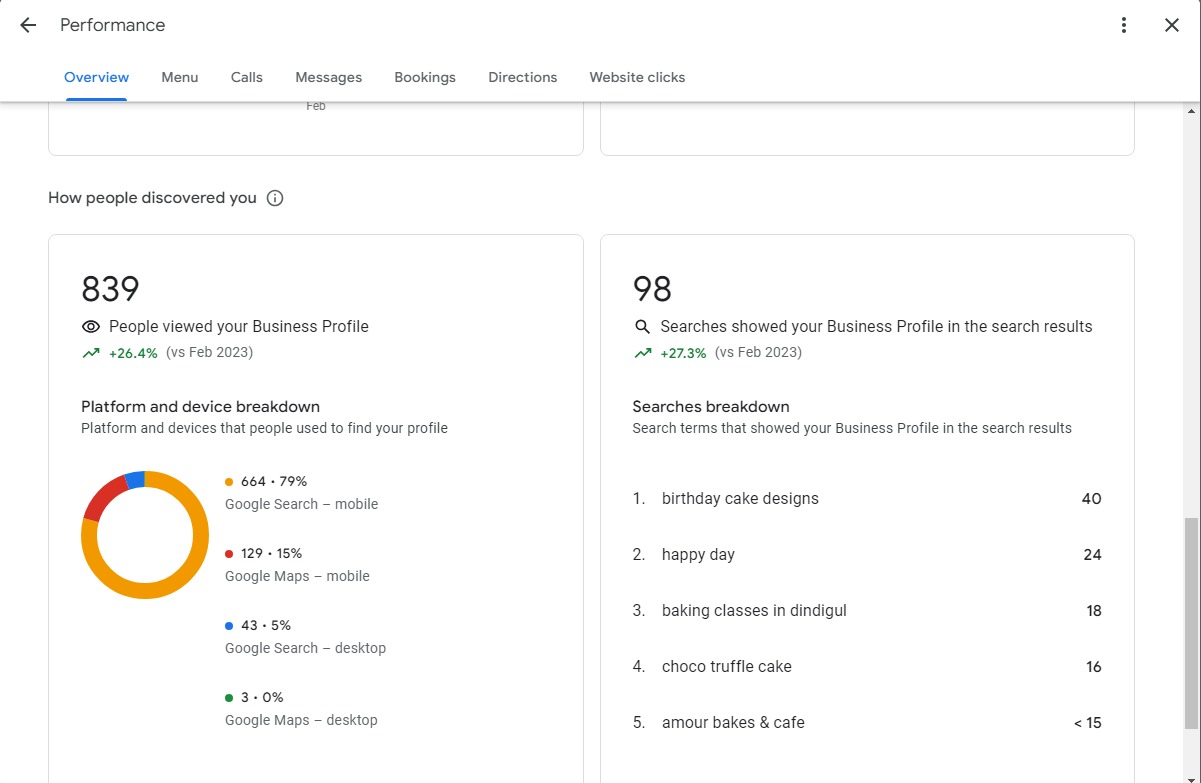Select the 'amour bakes & cafe' search term
1201x783 pixels.
[x=733, y=723]
